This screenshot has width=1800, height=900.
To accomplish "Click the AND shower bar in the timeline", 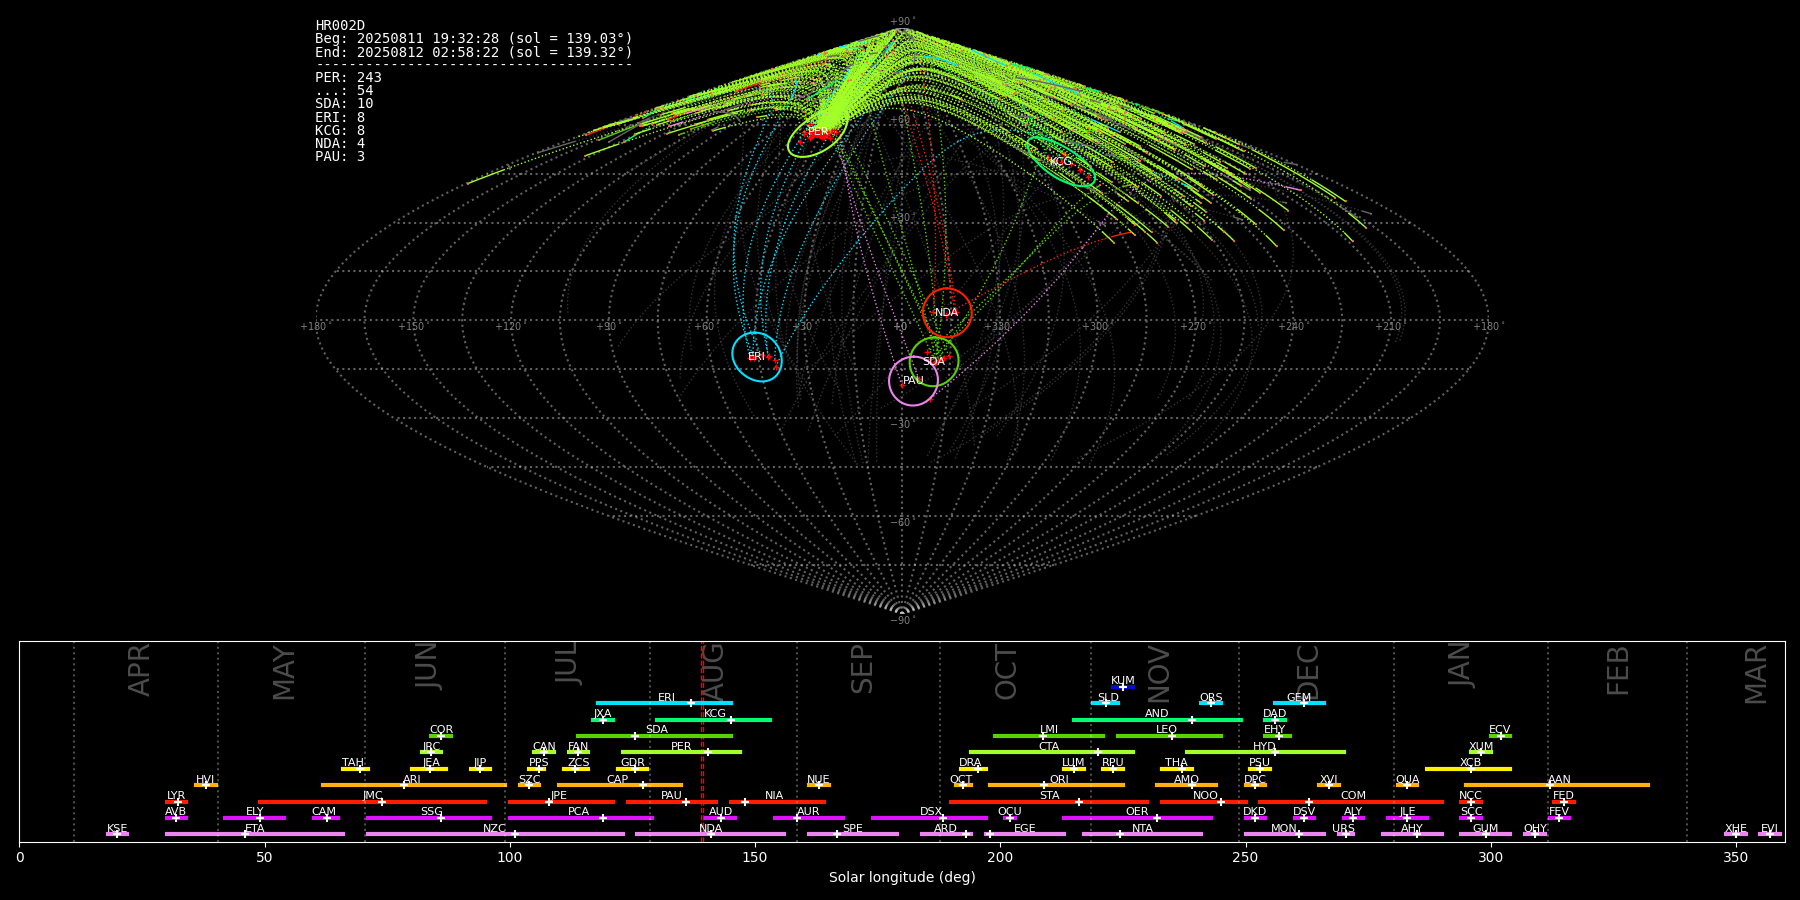I will coord(1157,719).
